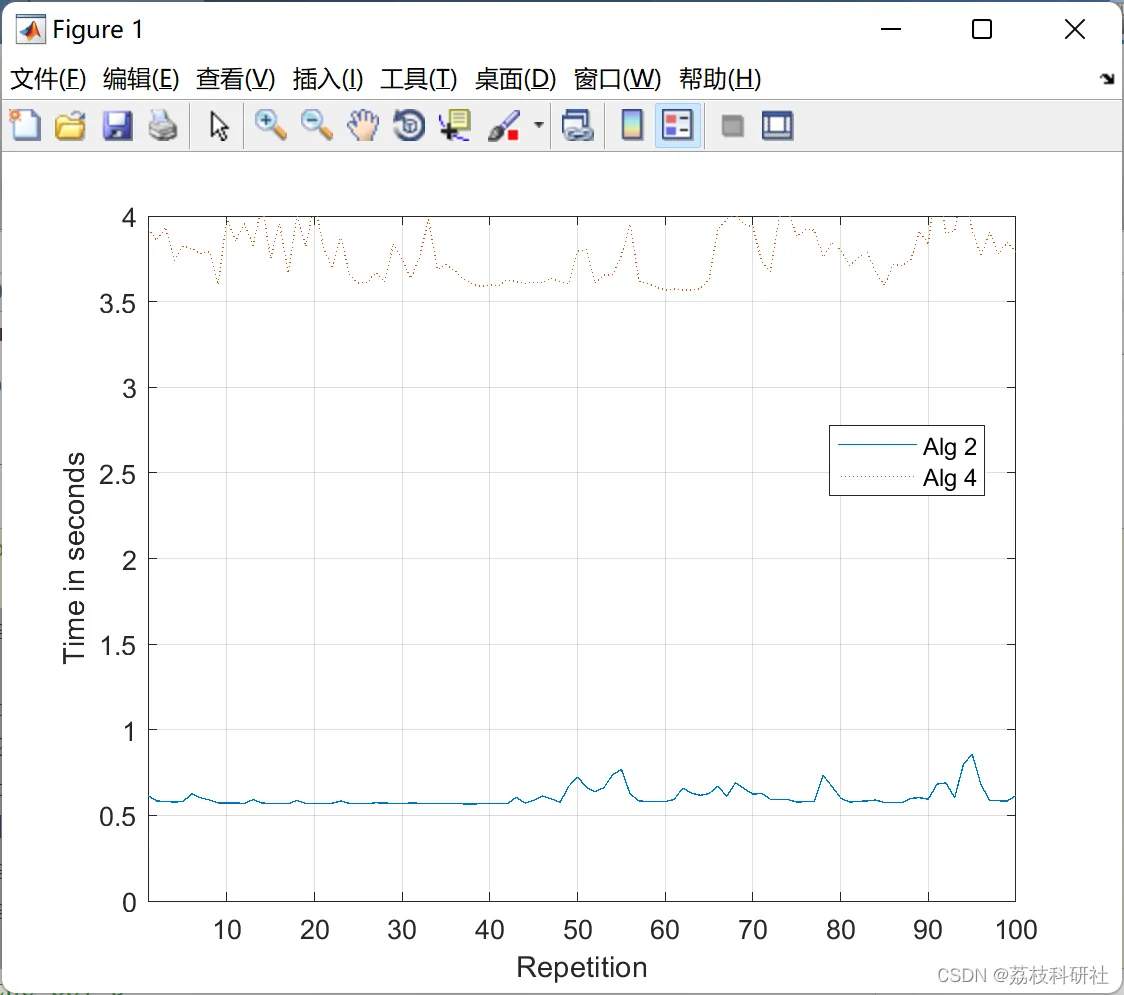
Task: Click the Alg 4 legend entry
Action: pyautogui.click(x=908, y=477)
